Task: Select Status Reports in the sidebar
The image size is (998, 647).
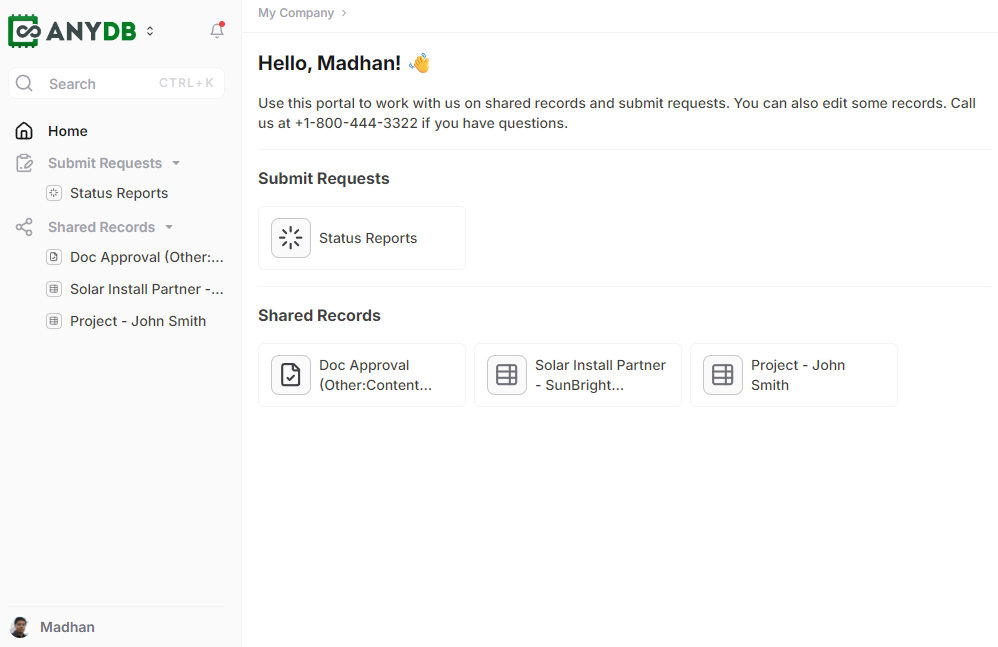Action: pos(118,193)
